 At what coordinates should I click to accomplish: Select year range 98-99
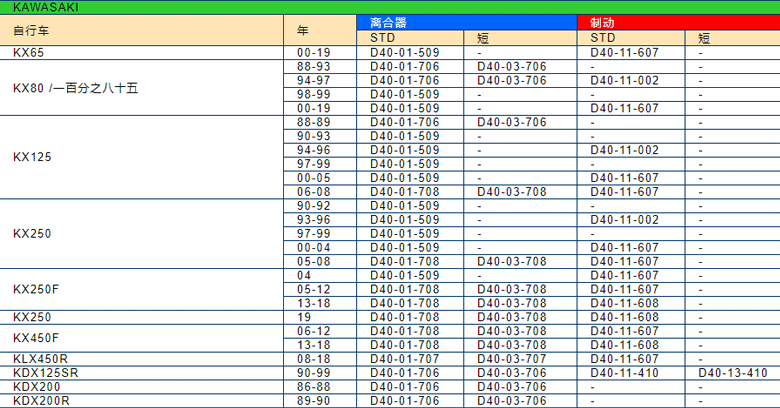[x=314, y=94]
